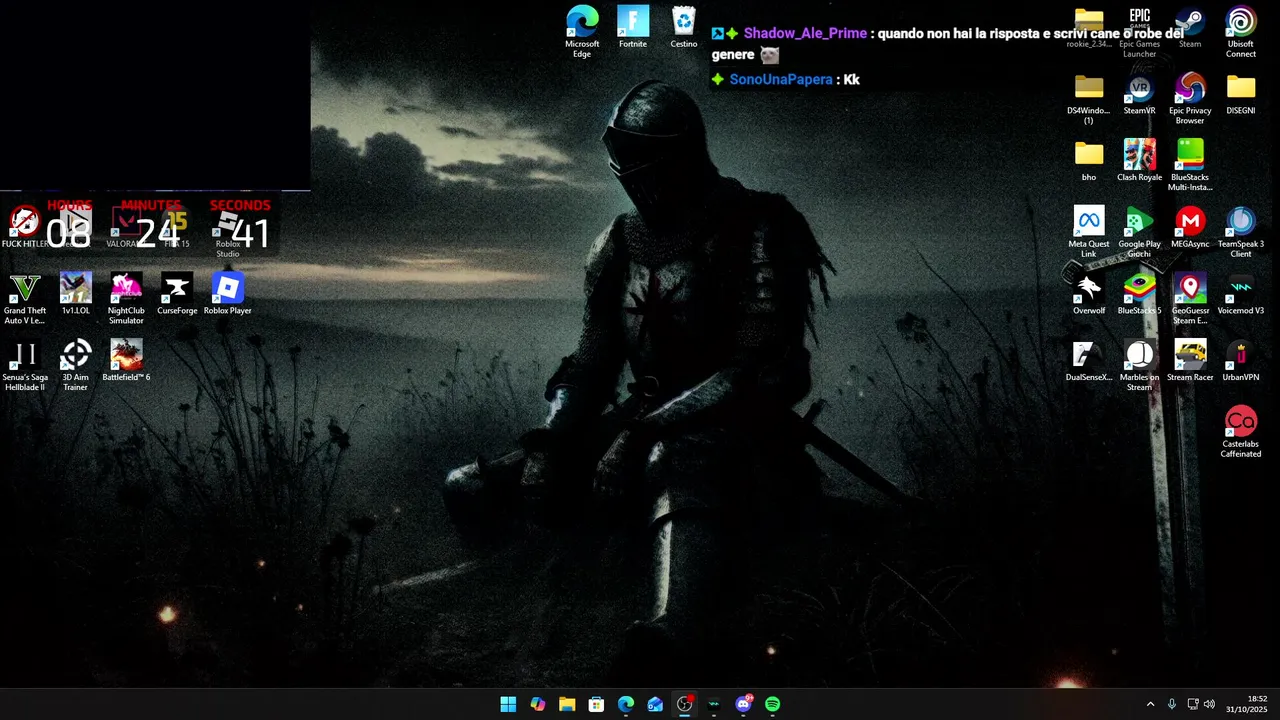Open File Explorer from the taskbar
Image resolution: width=1280 pixels, height=720 pixels.
point(567,704)
